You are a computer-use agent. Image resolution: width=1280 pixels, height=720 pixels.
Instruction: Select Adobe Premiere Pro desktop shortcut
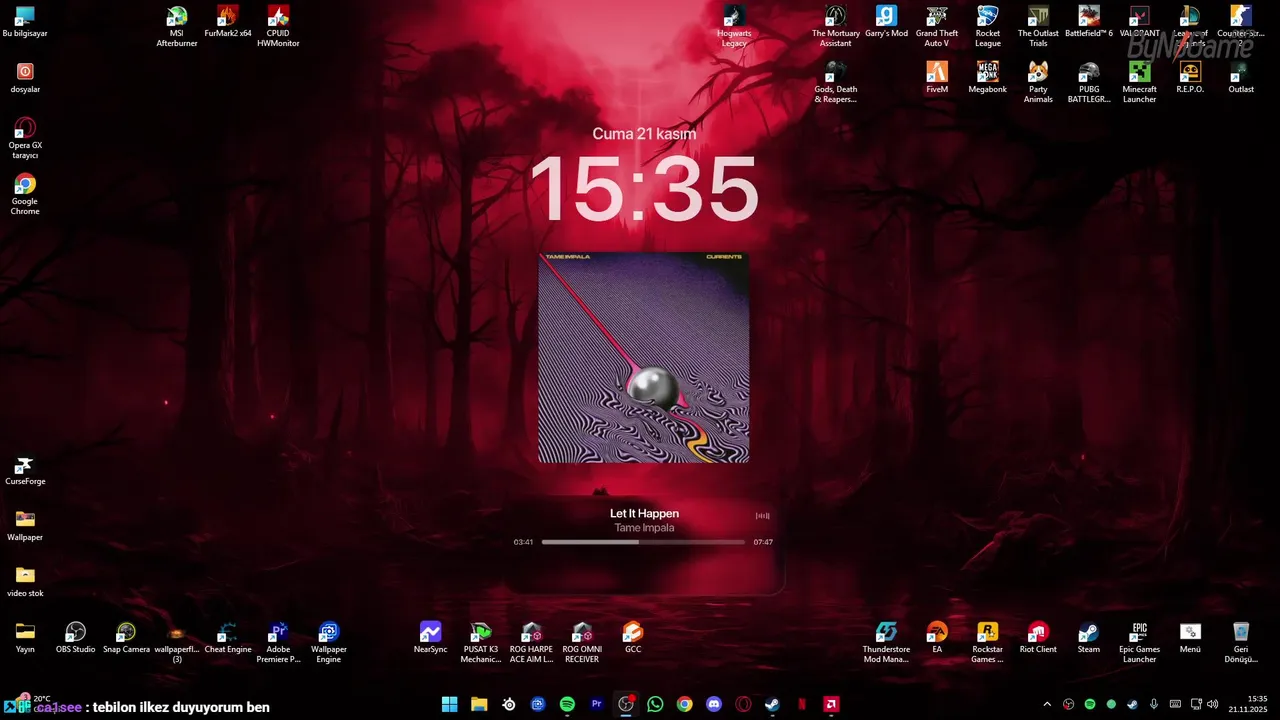[278, 642]
